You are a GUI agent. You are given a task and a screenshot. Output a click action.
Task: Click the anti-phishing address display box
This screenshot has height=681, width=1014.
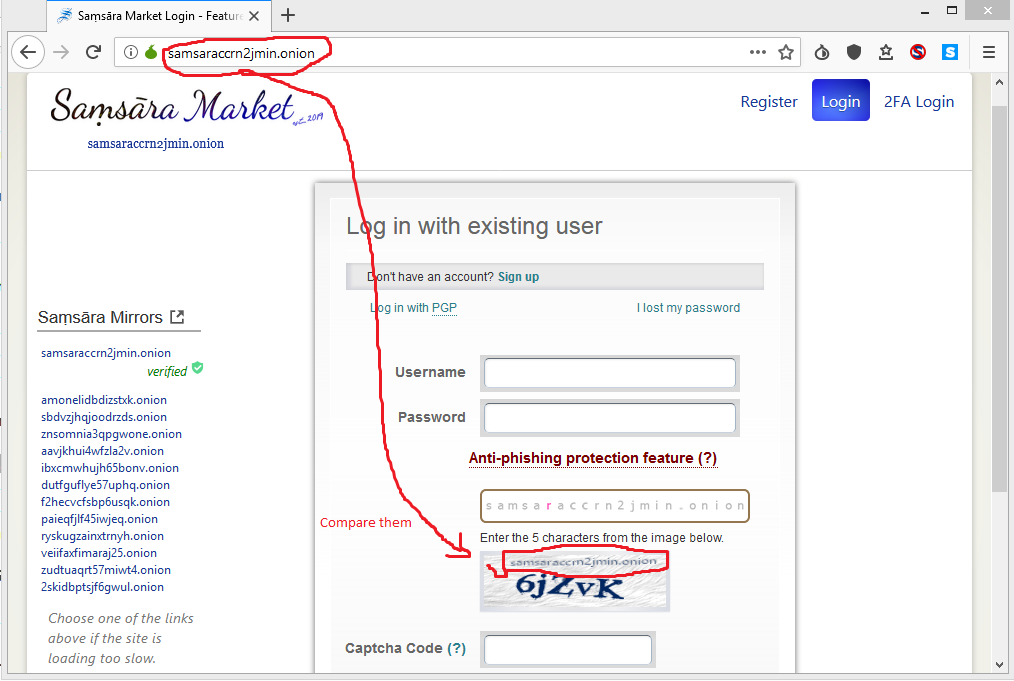click(x=614, y=506)
